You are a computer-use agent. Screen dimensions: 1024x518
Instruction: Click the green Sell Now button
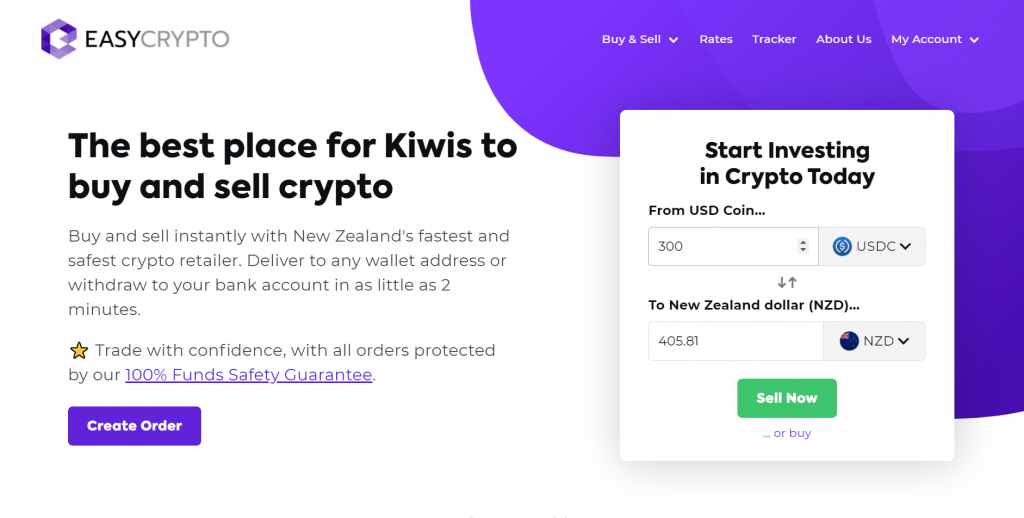(787, 398)
